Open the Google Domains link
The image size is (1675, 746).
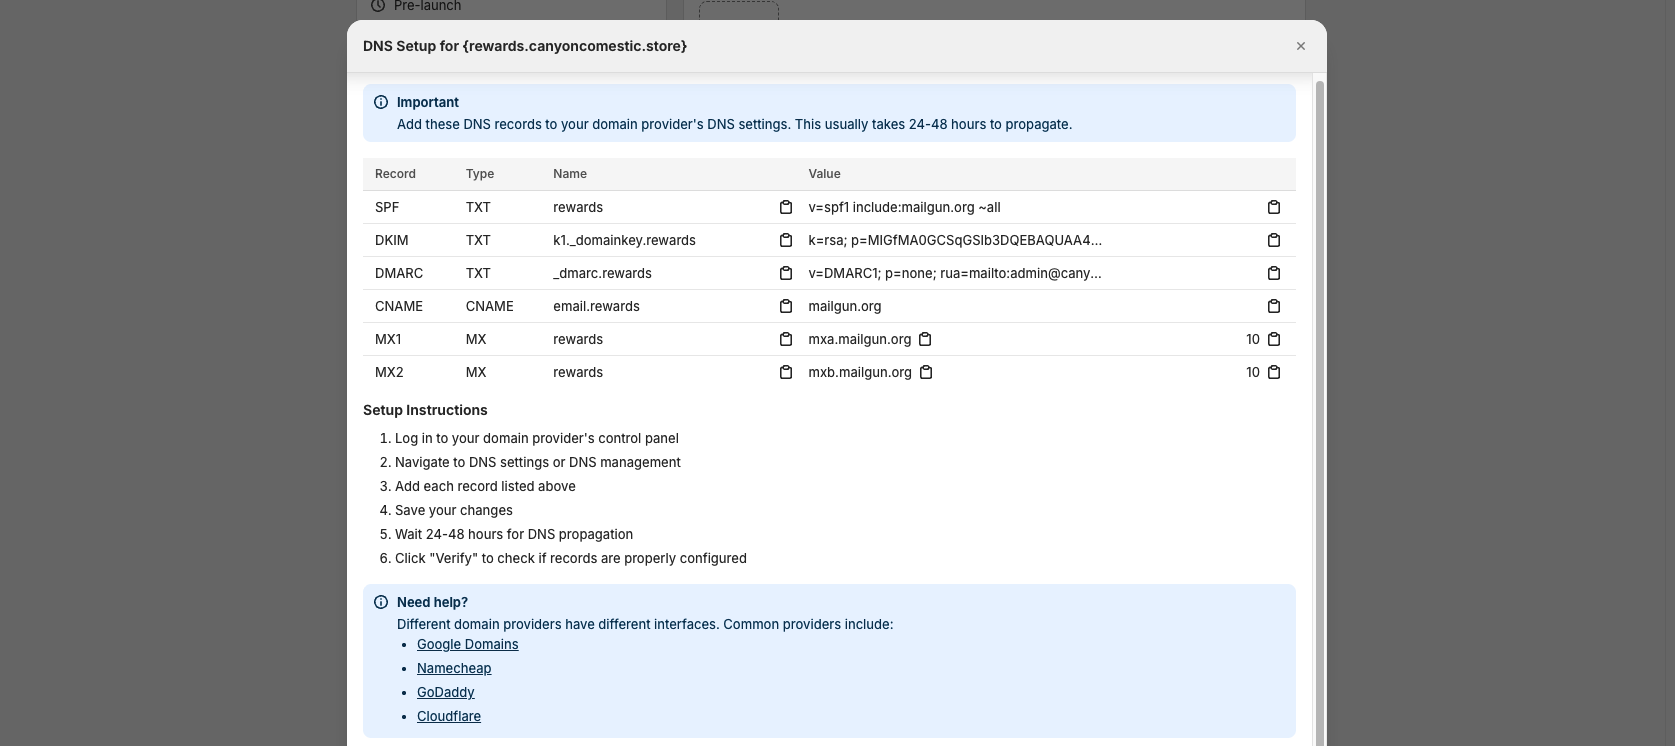467,644
